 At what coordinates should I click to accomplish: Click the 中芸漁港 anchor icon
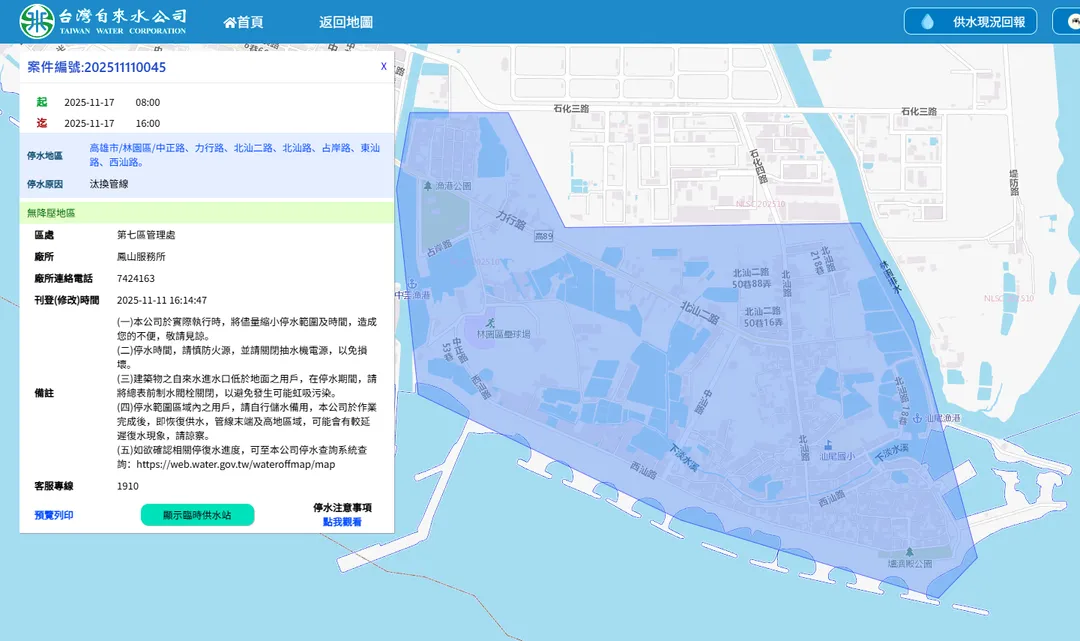413,284
